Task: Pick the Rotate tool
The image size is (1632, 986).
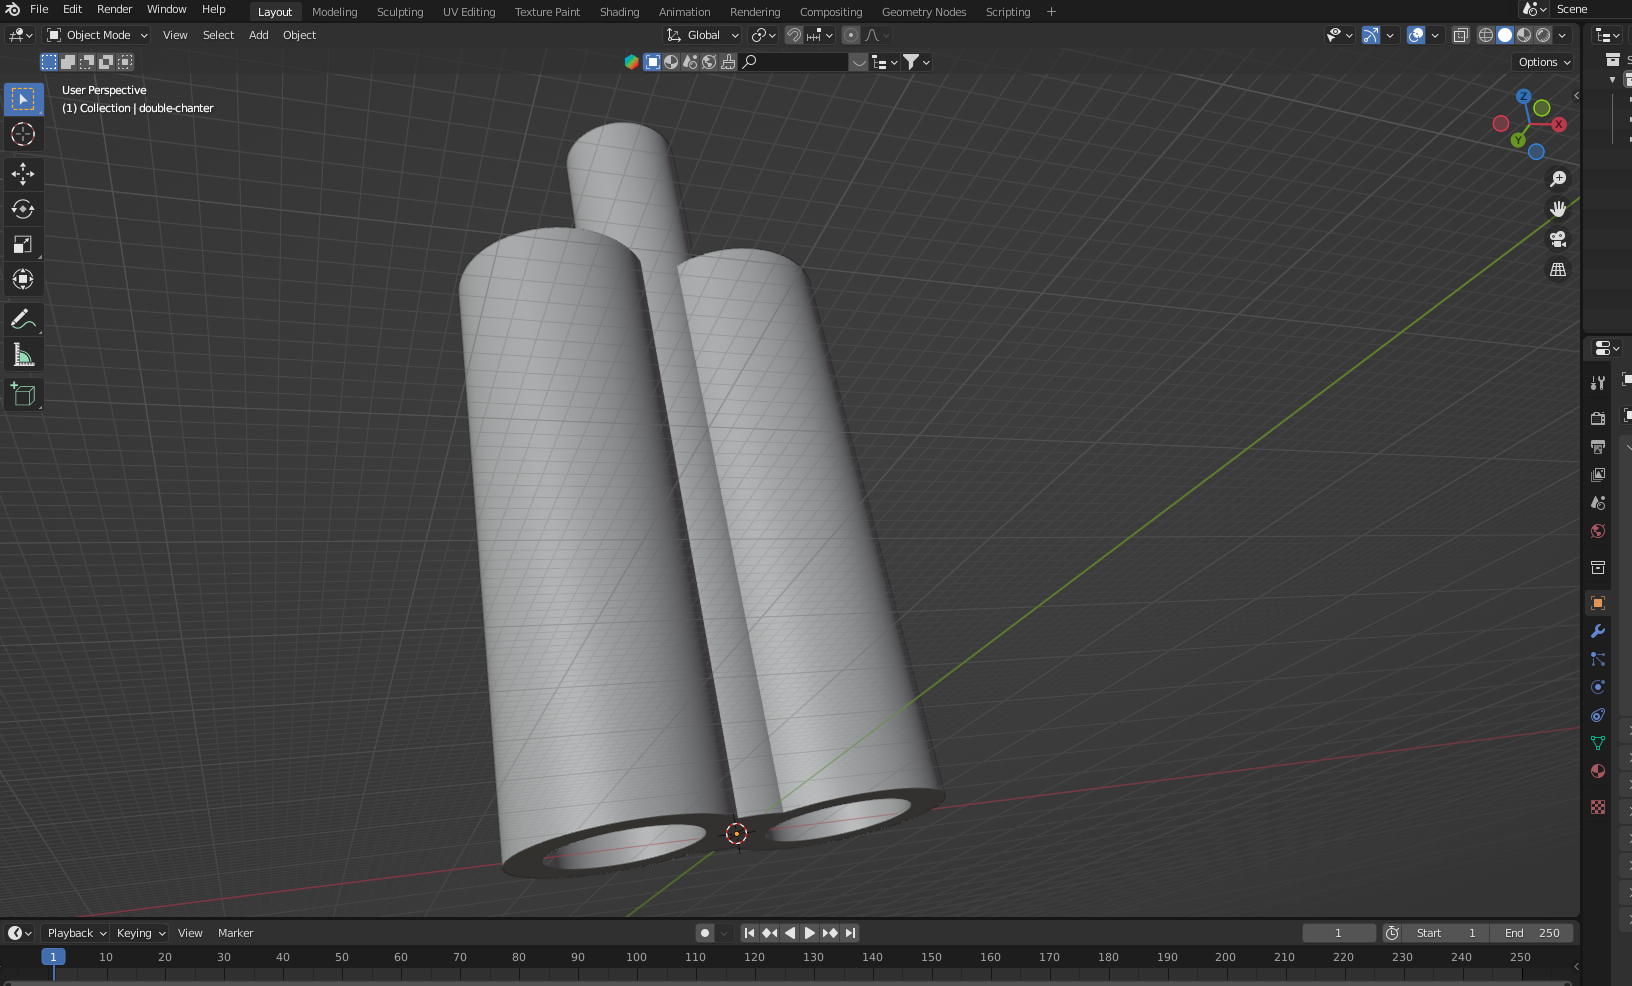Action: (23, 209)
